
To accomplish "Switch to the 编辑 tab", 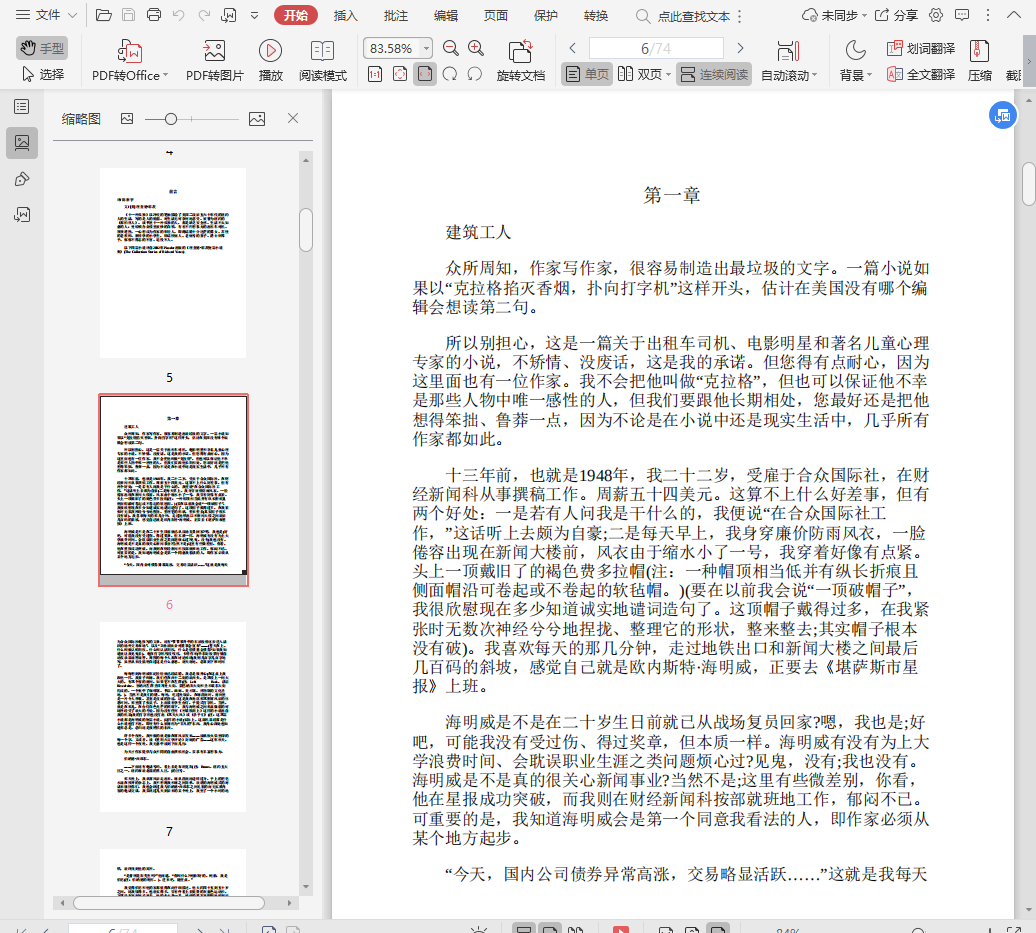I will (x=446, y=15).
